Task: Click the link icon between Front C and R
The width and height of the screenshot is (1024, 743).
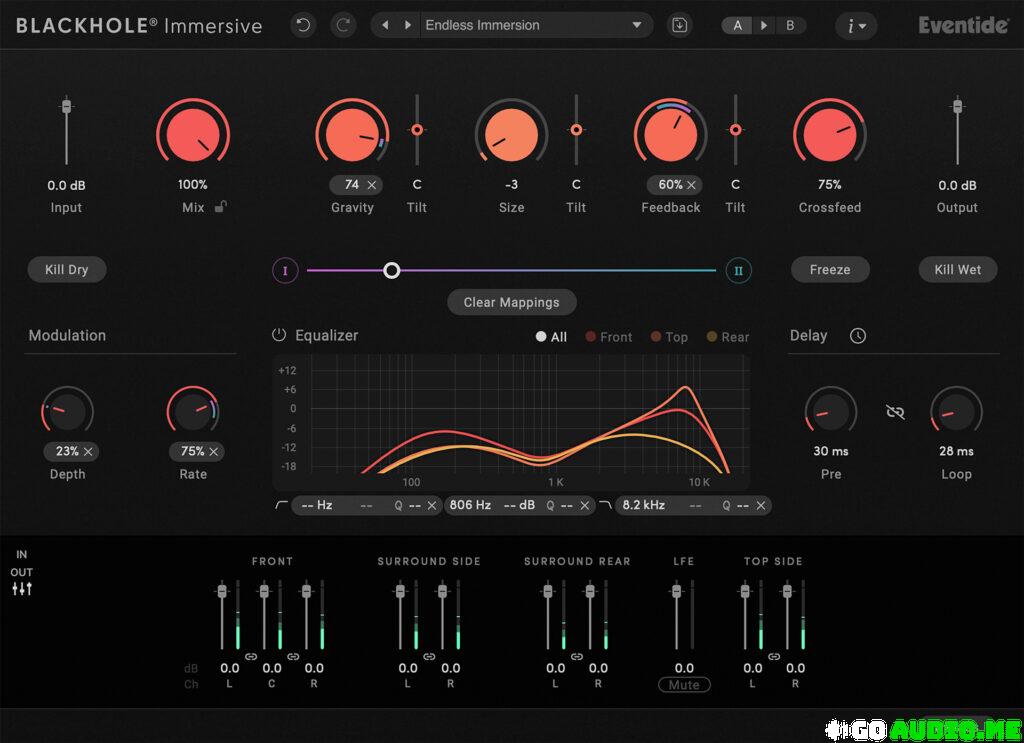Action: (x=293, y=656)
